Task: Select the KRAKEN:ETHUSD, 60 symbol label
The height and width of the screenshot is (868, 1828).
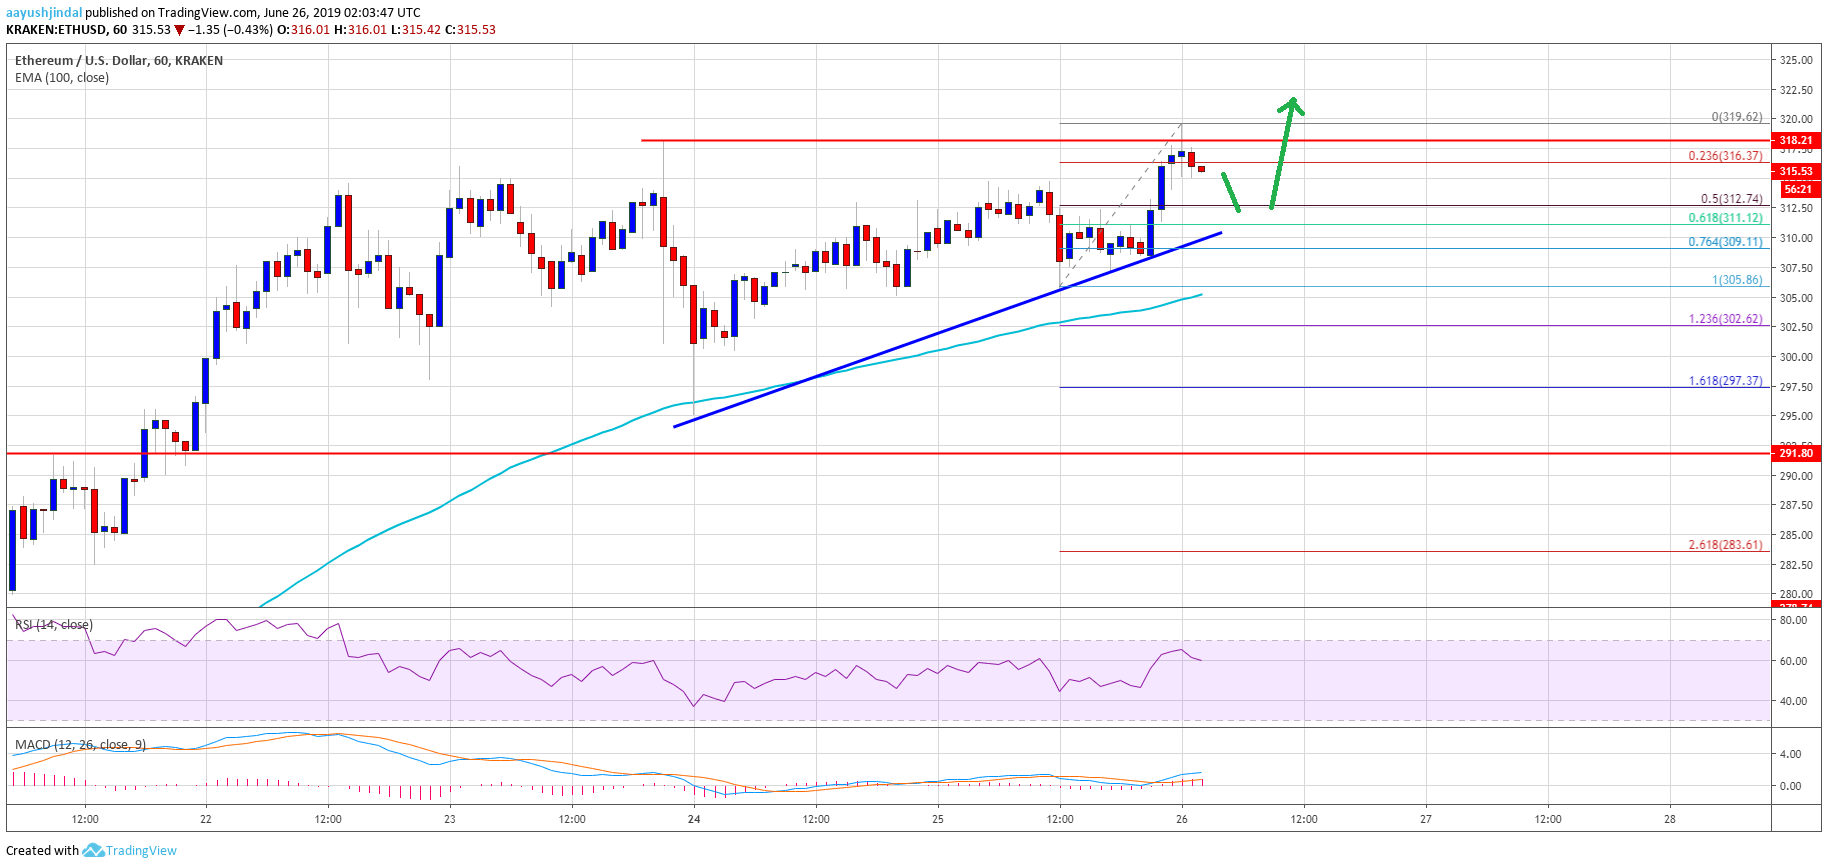Action: (x=67, y=30)
